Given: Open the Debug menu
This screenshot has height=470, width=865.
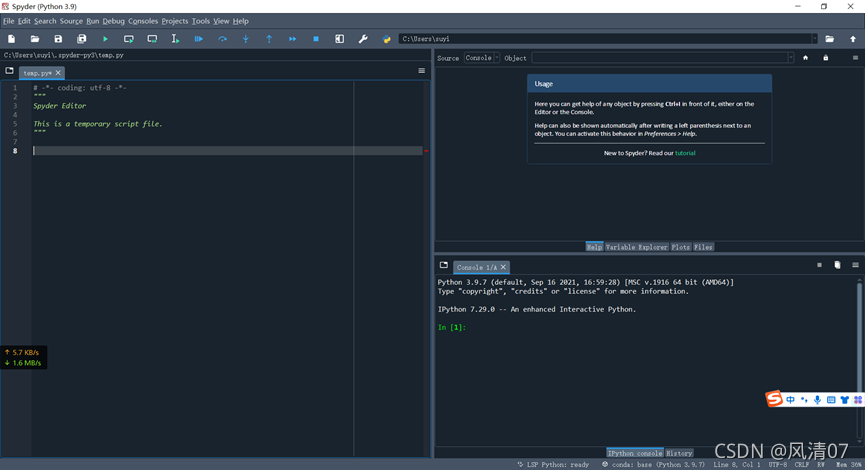Looking at the screenshot, I should point(113,21).
